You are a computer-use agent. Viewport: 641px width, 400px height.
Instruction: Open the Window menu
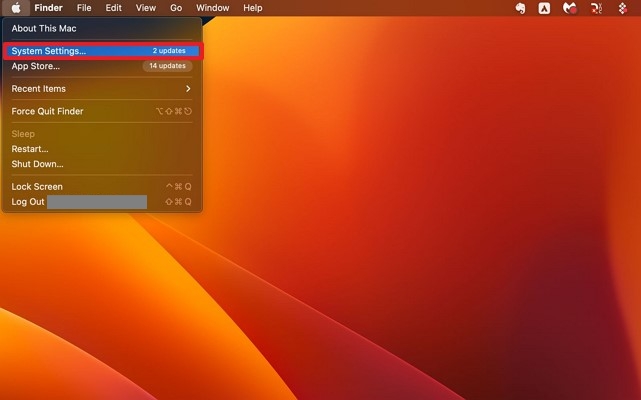(212, 8)
